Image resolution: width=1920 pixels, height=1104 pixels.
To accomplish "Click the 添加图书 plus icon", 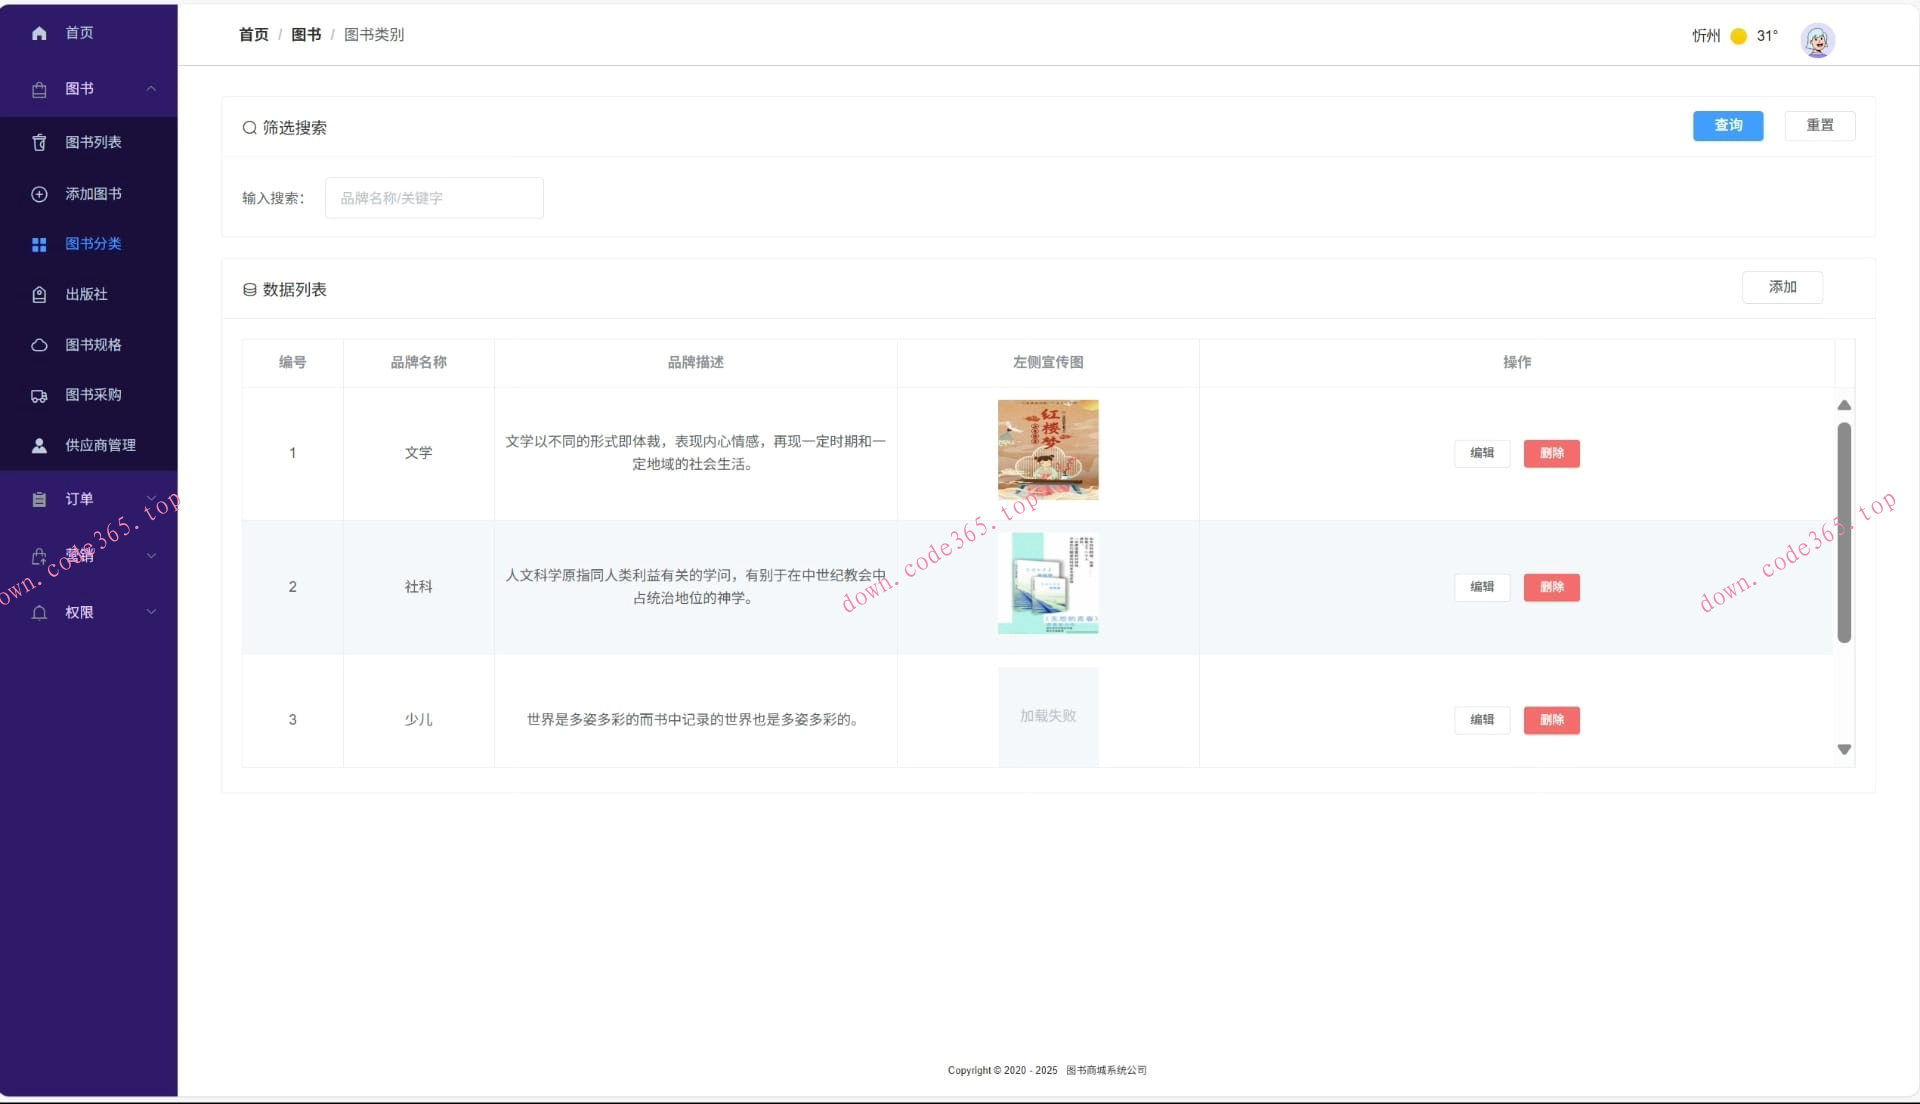I will [x=38, y=194].
